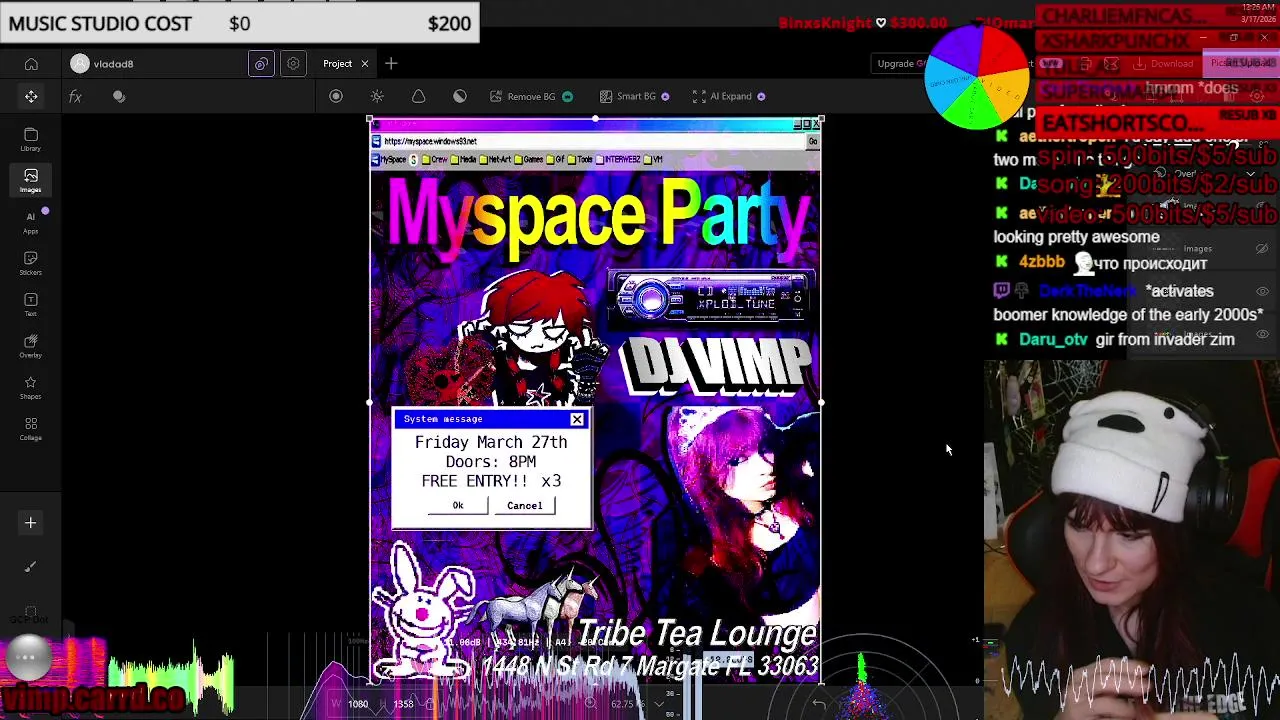Click Remove BG tool

click(x=531, y=96)
